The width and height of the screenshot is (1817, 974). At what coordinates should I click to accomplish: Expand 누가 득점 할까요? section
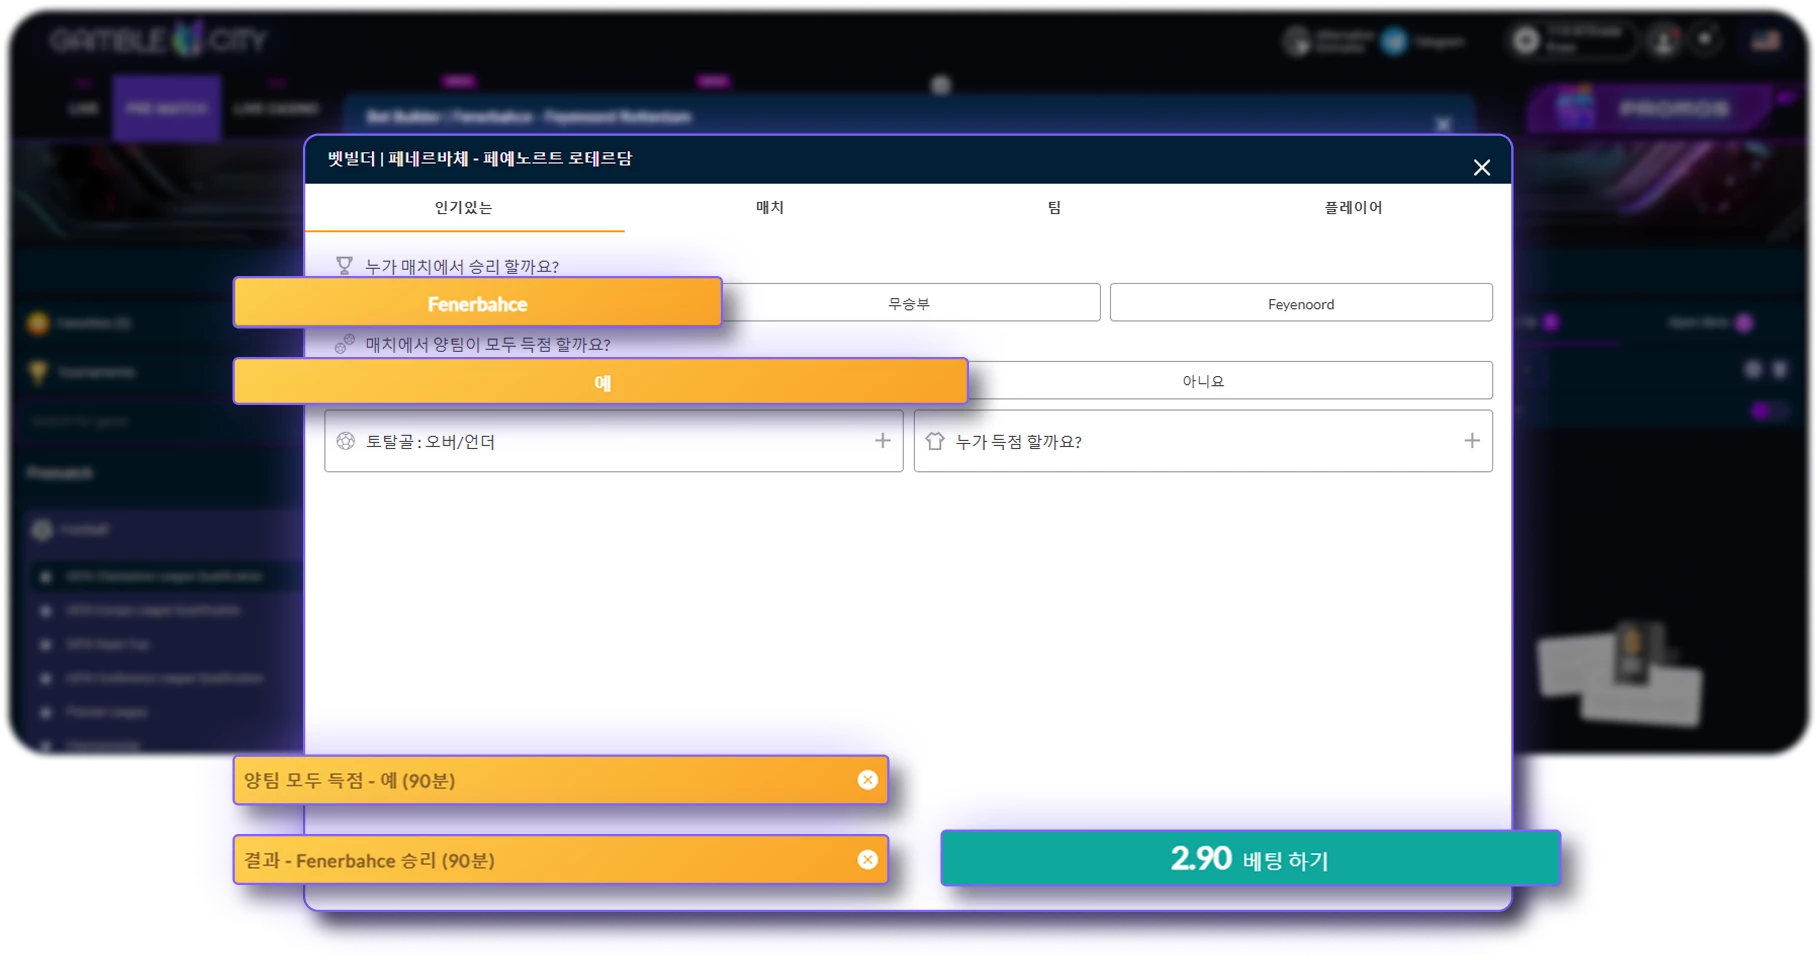pyautogui.click(x=1203, y=441)
